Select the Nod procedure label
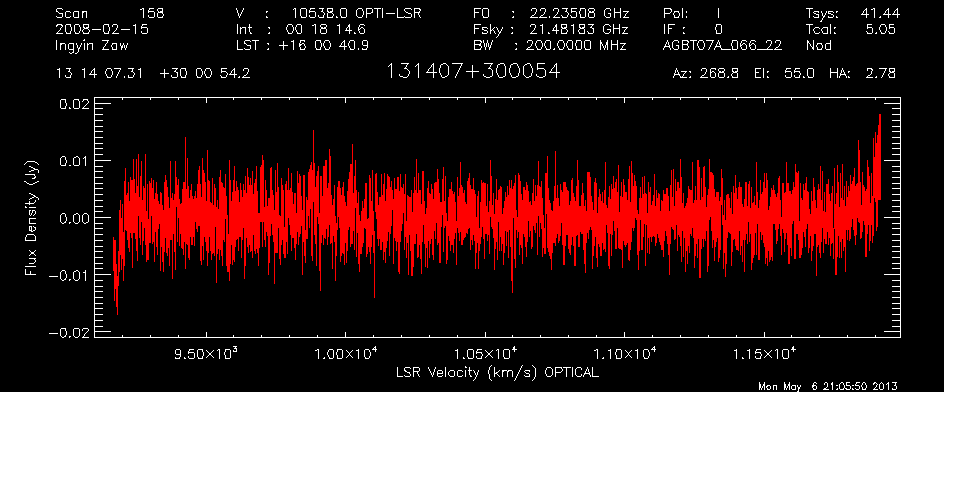The width and height of the screenshot is (962, 490). coord(818,45)
